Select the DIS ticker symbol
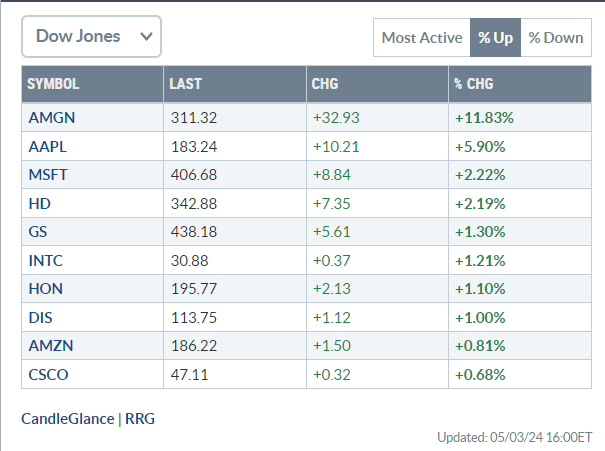 point(42,318)
